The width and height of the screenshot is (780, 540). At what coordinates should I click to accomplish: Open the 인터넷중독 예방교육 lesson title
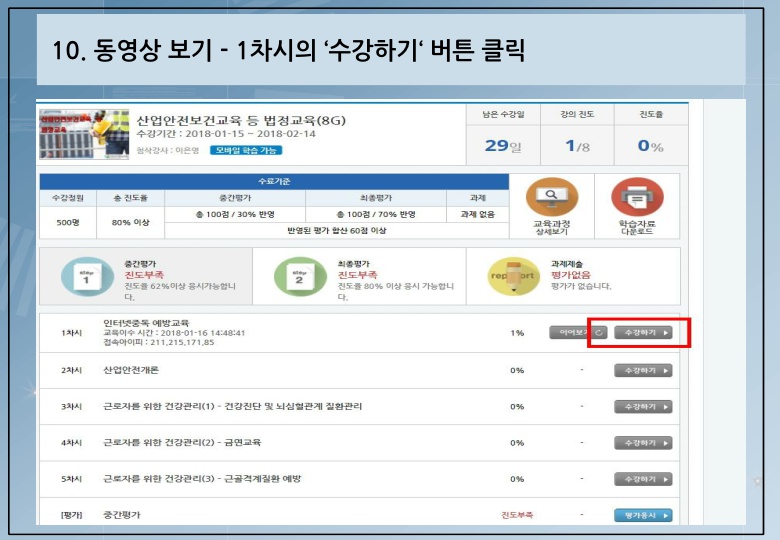(x=146, y=323)
